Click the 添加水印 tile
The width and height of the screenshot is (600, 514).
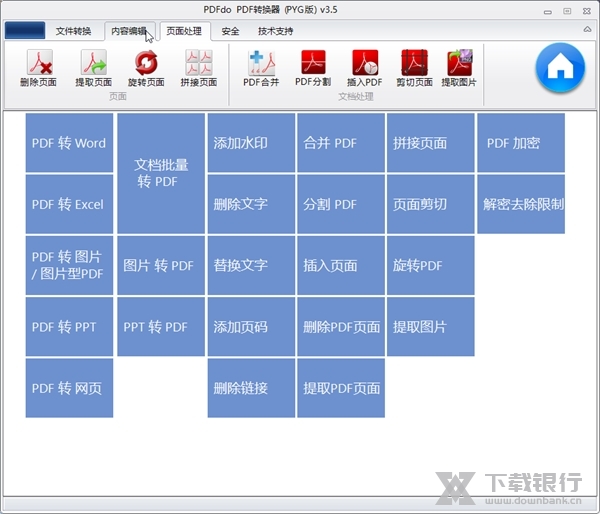point(251,143)
